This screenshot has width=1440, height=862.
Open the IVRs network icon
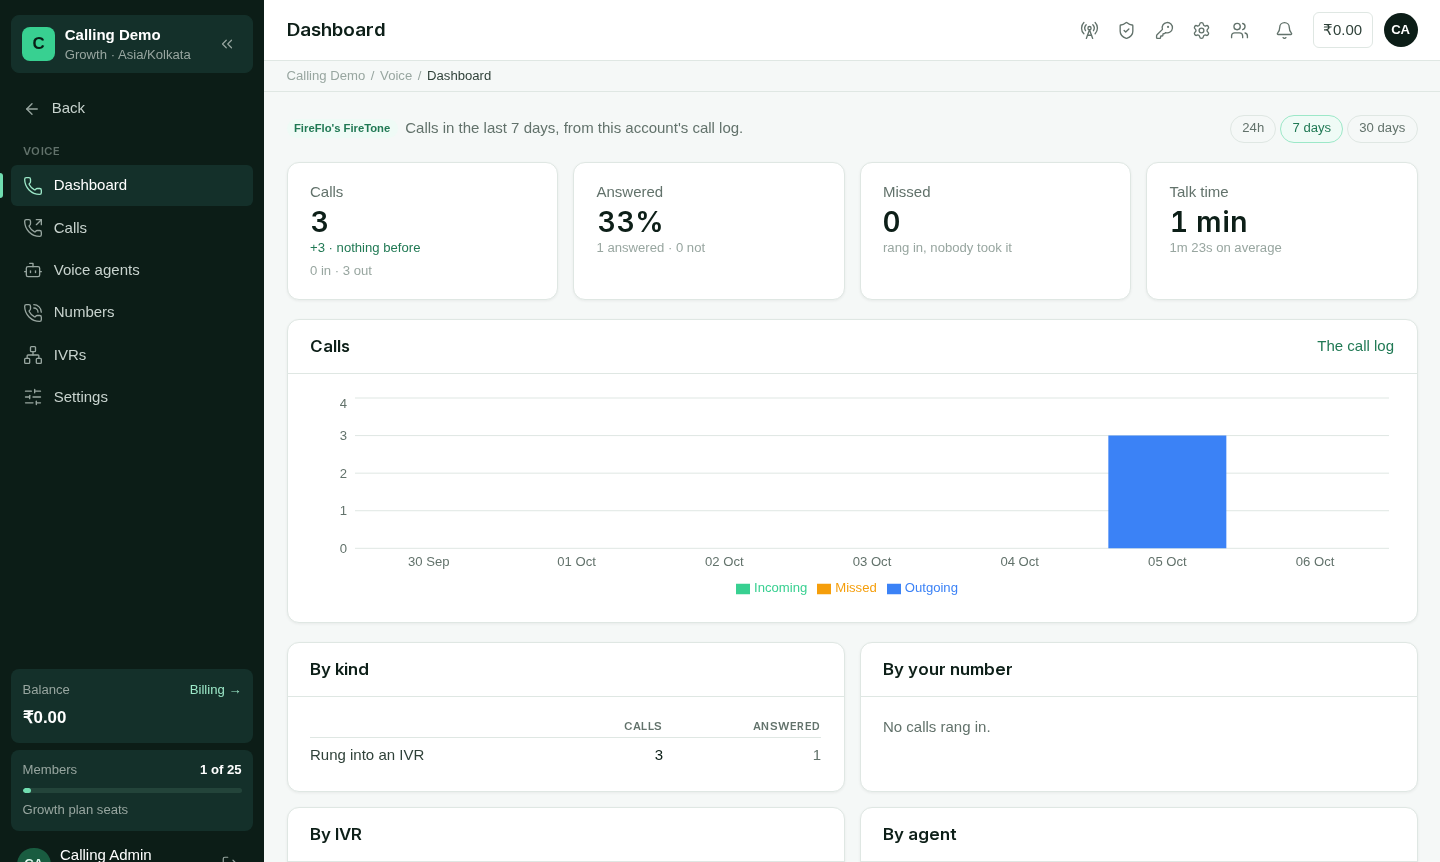(x=33, y=355)
